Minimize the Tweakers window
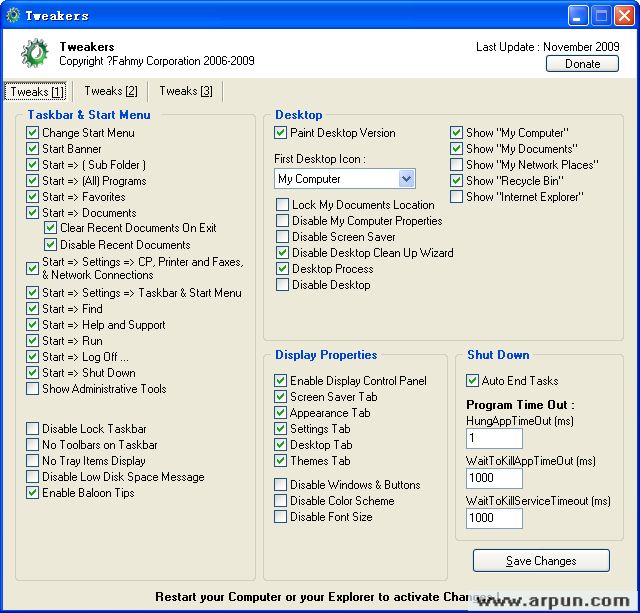This screenshot has width=640, height=613. coord(578,16)
